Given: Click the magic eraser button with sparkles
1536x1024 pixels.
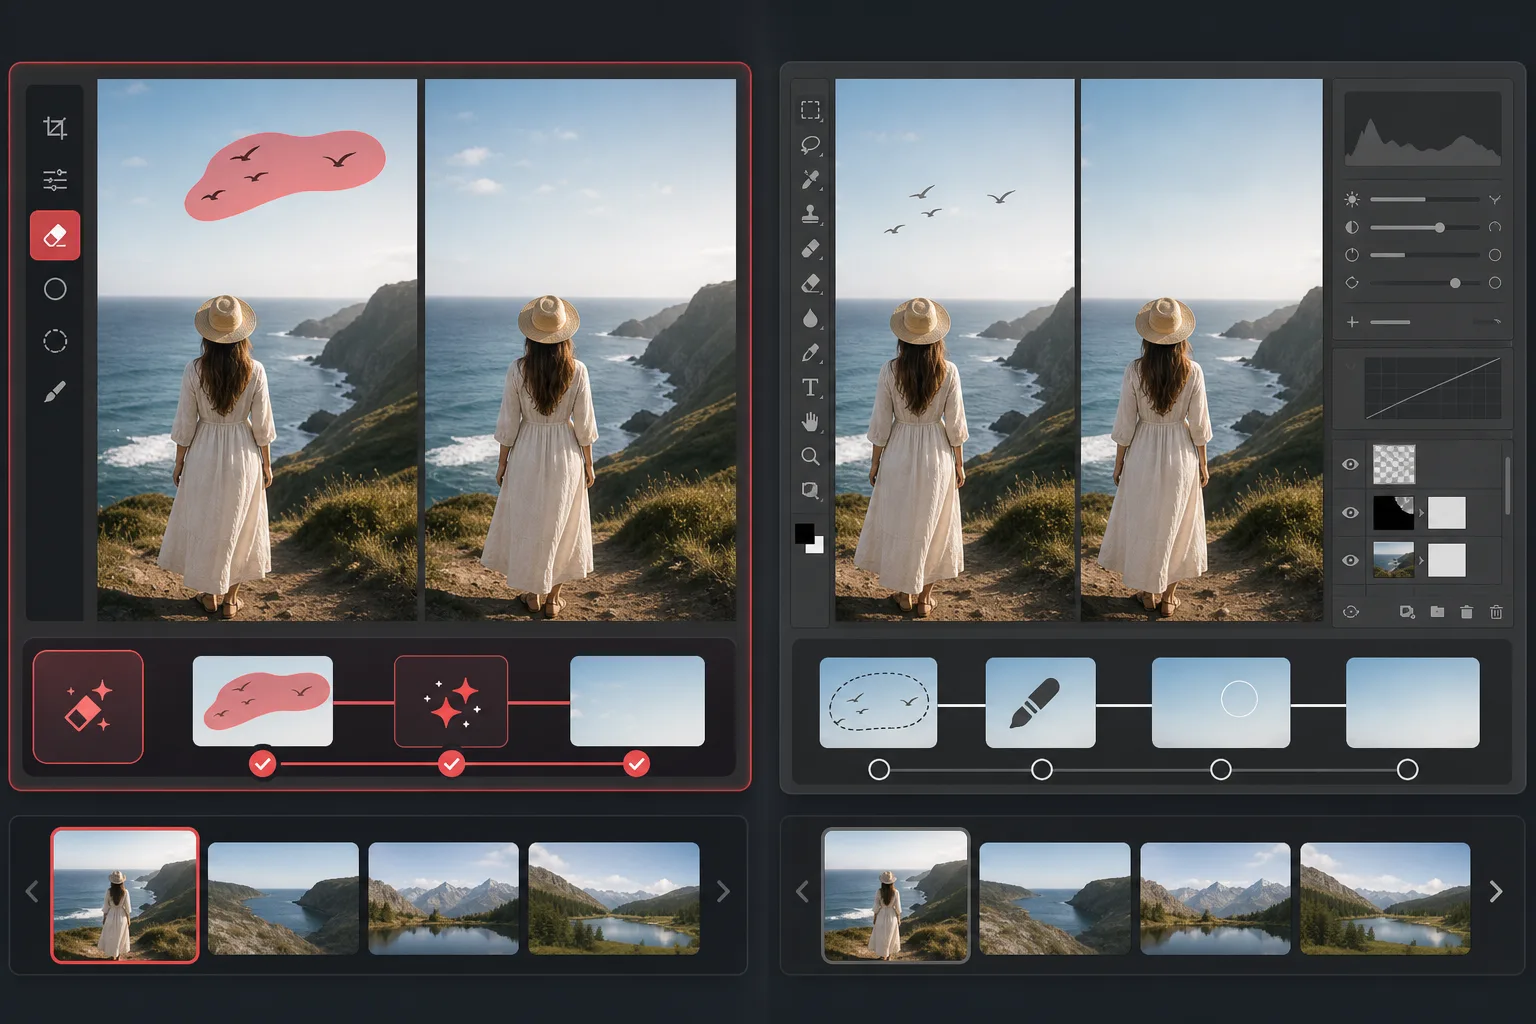Looking at the screenshot, I should point(88,707).
